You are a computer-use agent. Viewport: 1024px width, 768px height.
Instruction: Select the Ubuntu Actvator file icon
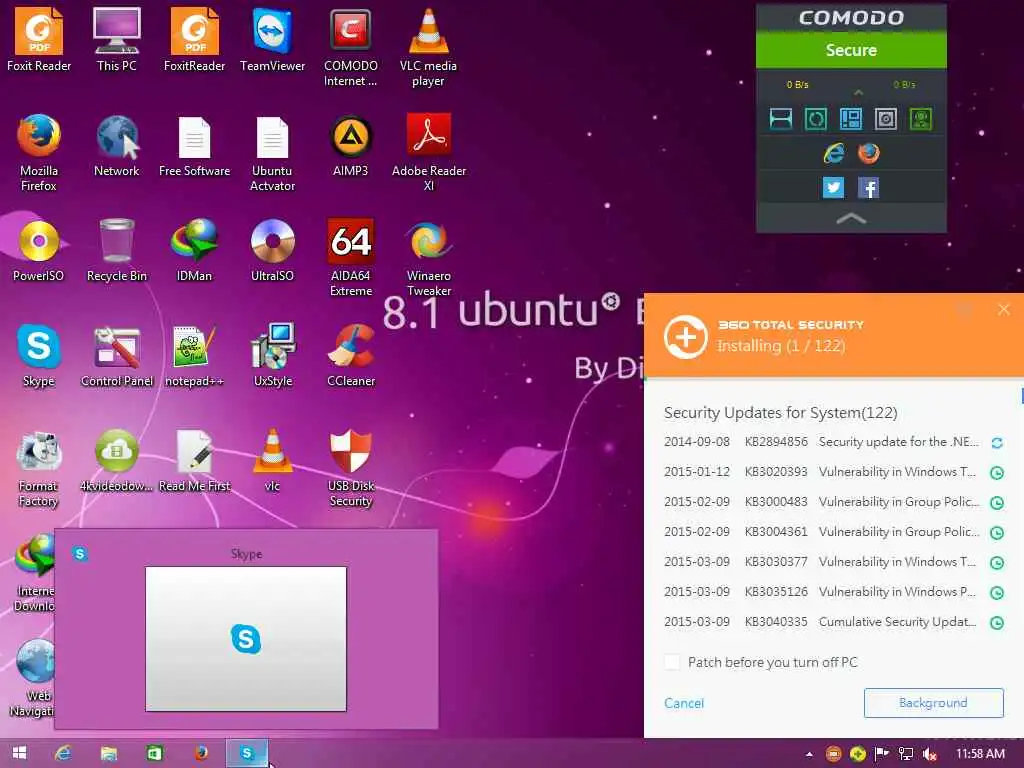272,152
